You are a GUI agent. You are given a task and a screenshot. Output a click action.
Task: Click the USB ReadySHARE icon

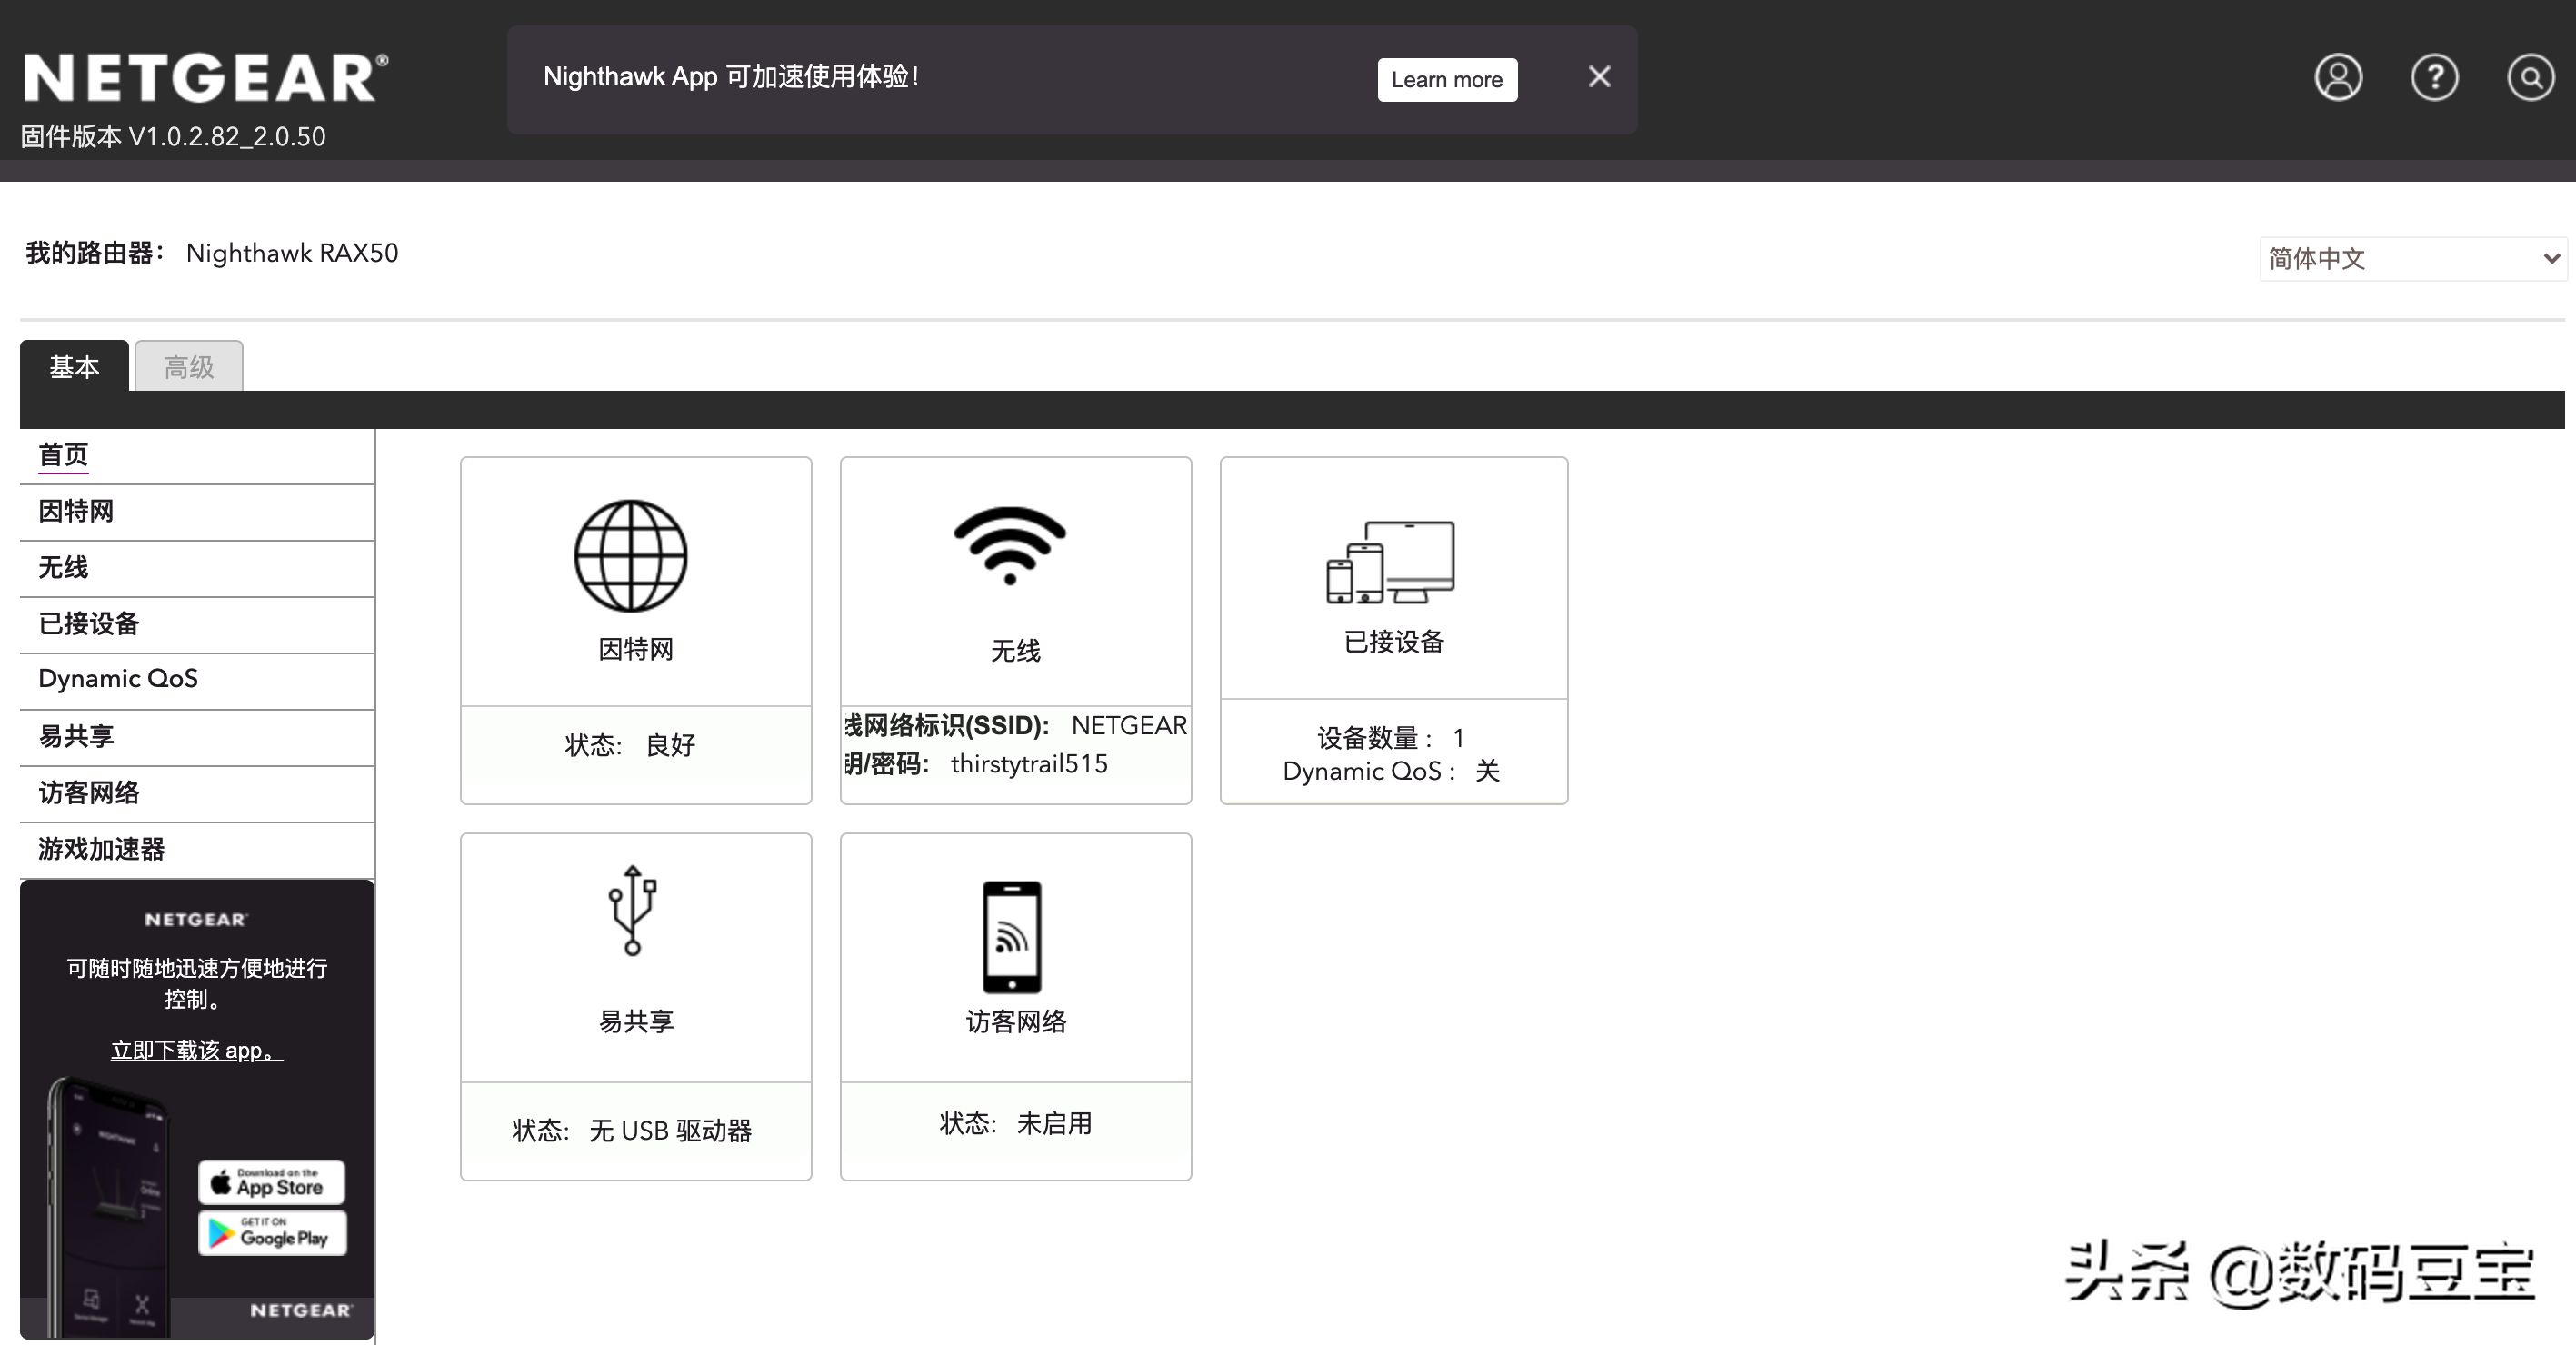point(632,910)
